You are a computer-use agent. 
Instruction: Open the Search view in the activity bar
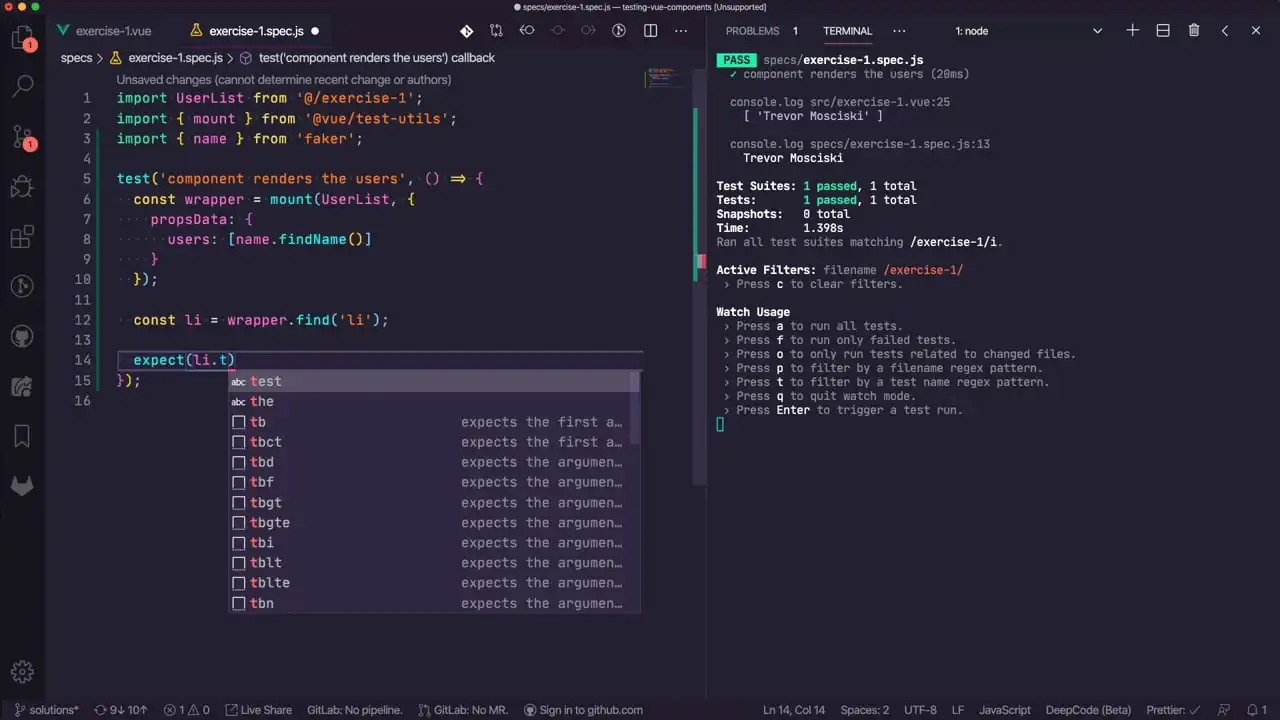[22, 87]
